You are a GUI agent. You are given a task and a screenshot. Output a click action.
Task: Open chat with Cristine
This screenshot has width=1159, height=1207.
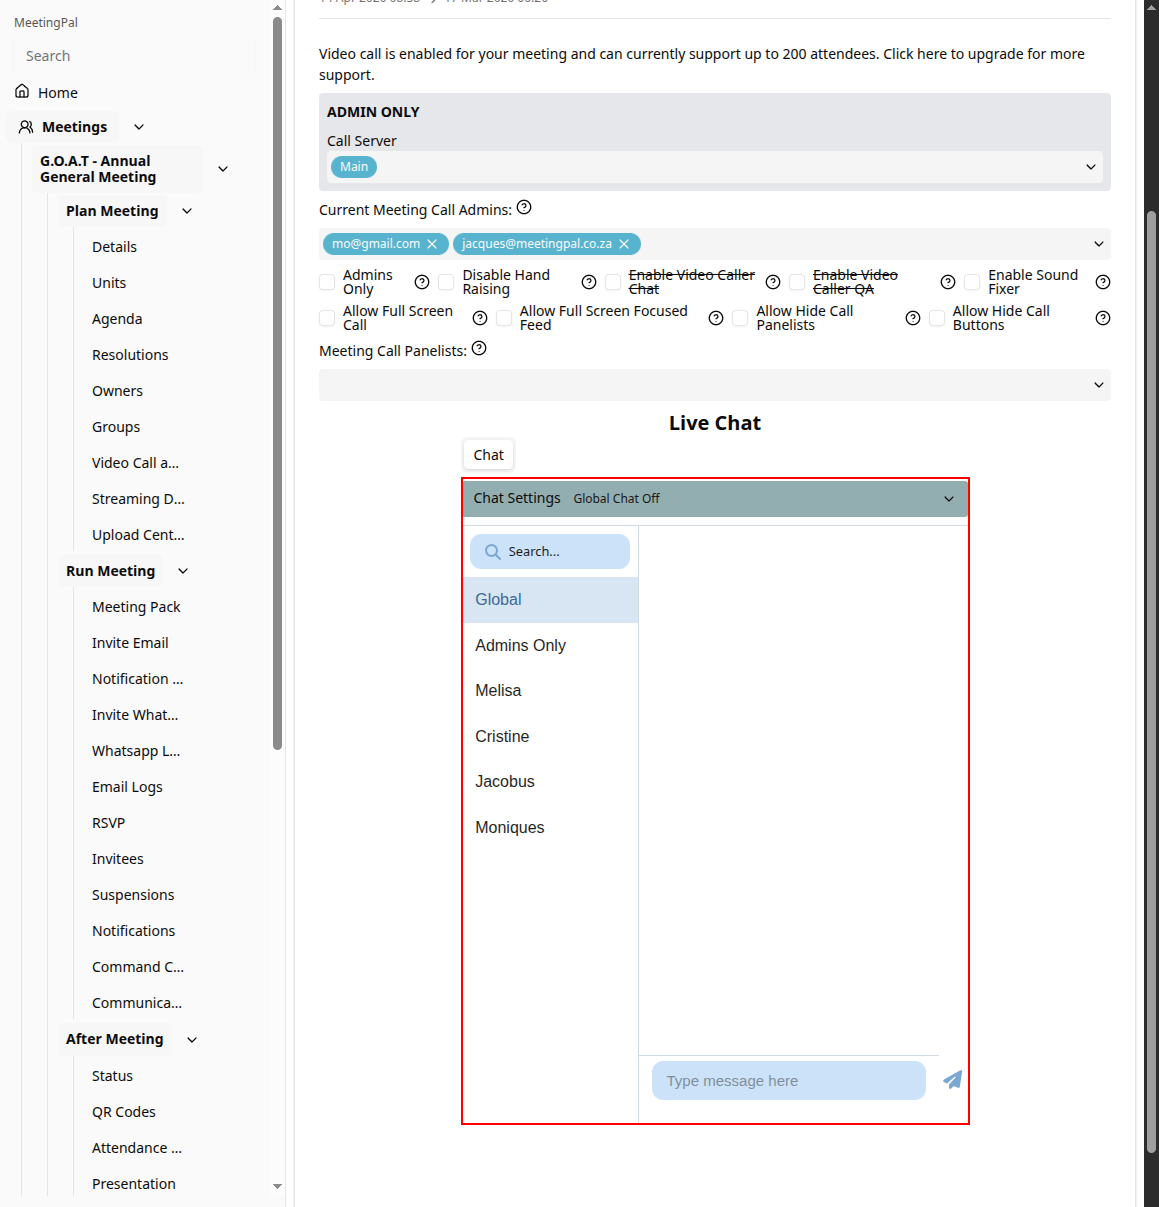point(551,737)
